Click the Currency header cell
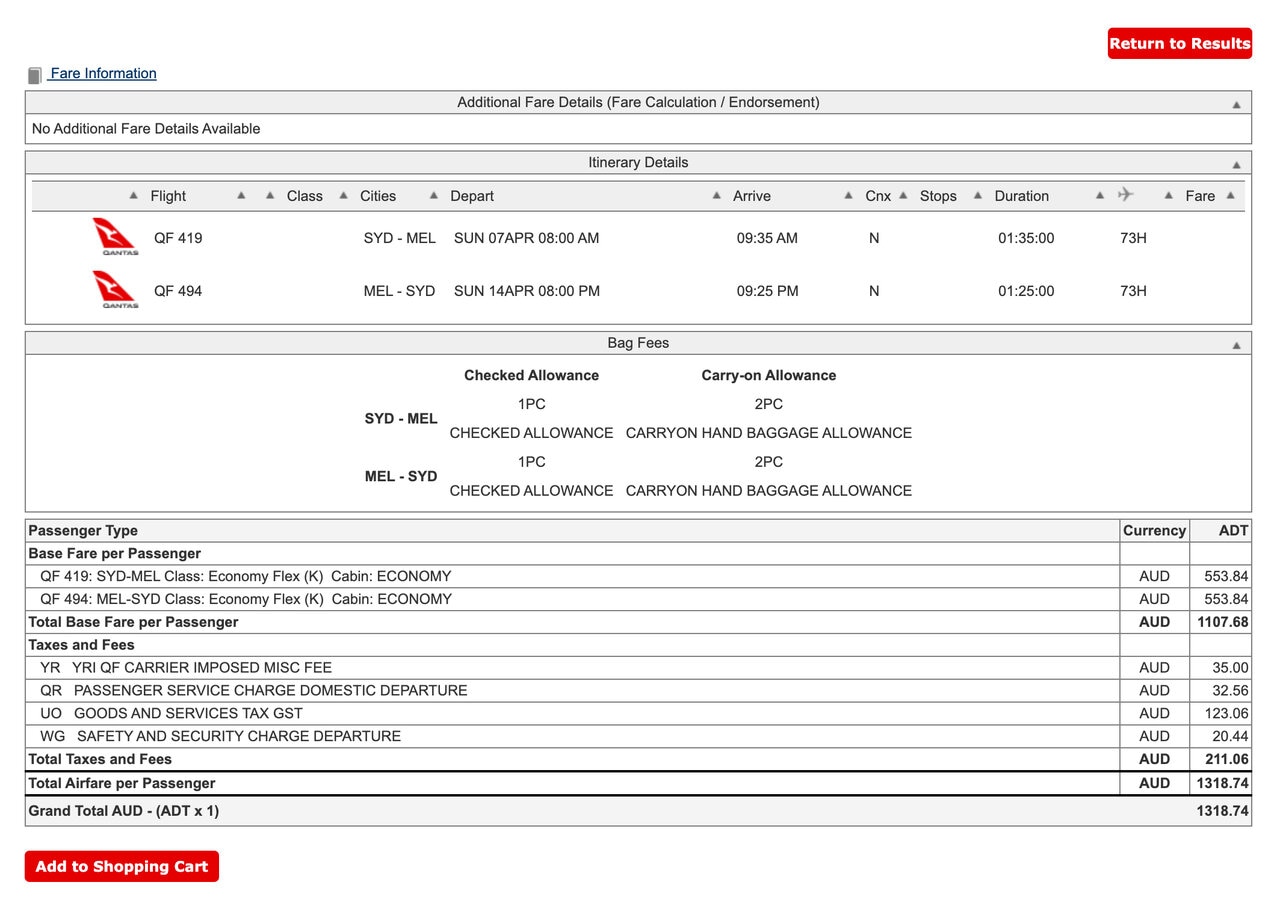The height and width of the screenshot is (897, 1280). click(1154, 530)
